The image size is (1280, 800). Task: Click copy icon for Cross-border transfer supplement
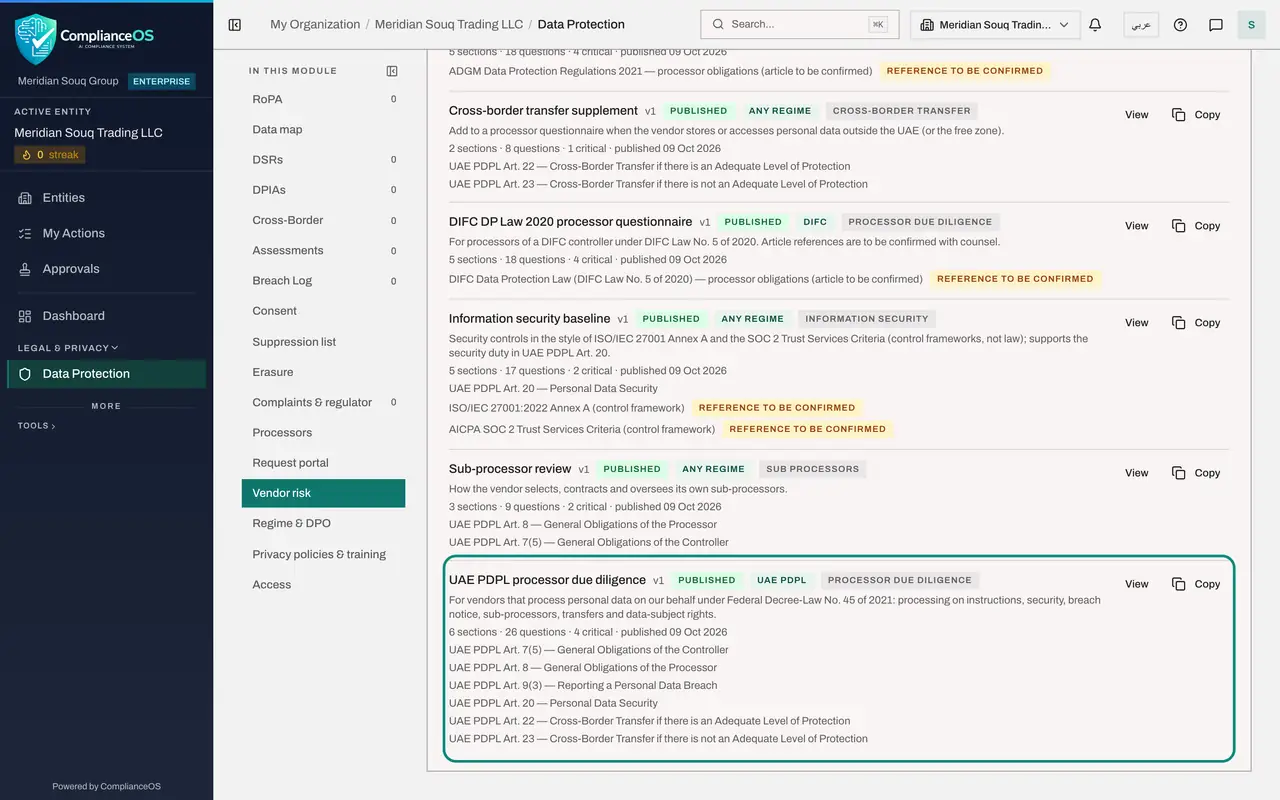(1179, 115)
